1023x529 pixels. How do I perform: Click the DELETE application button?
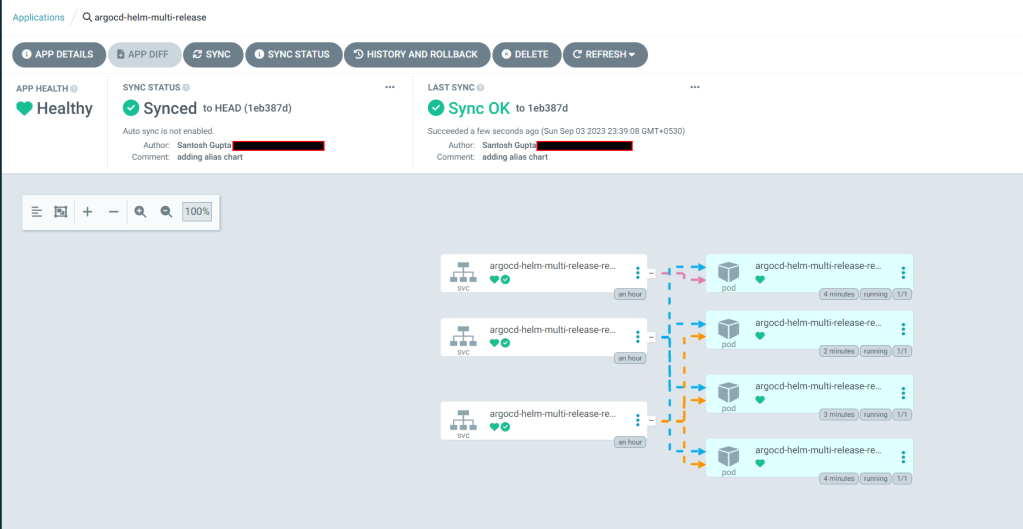coord(527,54)
